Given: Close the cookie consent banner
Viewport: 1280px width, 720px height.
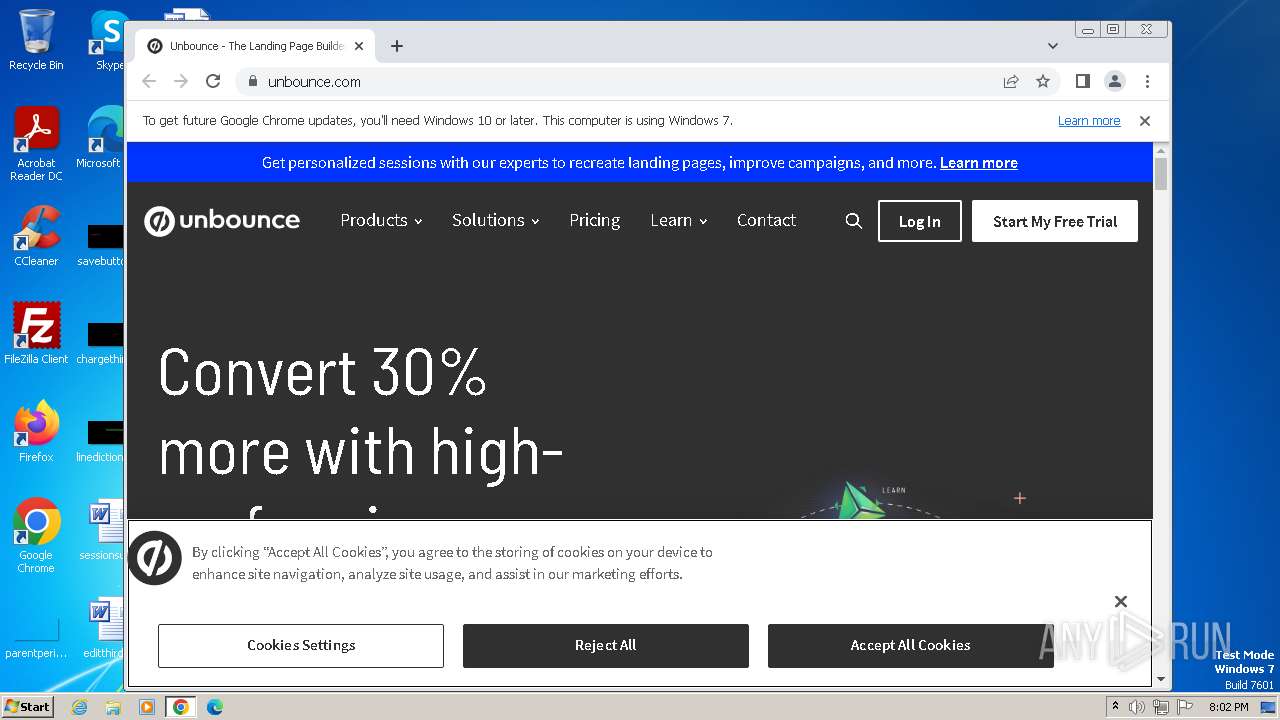Looking at the screenshot, I should pyautogui.click(x=1121, y=601).
